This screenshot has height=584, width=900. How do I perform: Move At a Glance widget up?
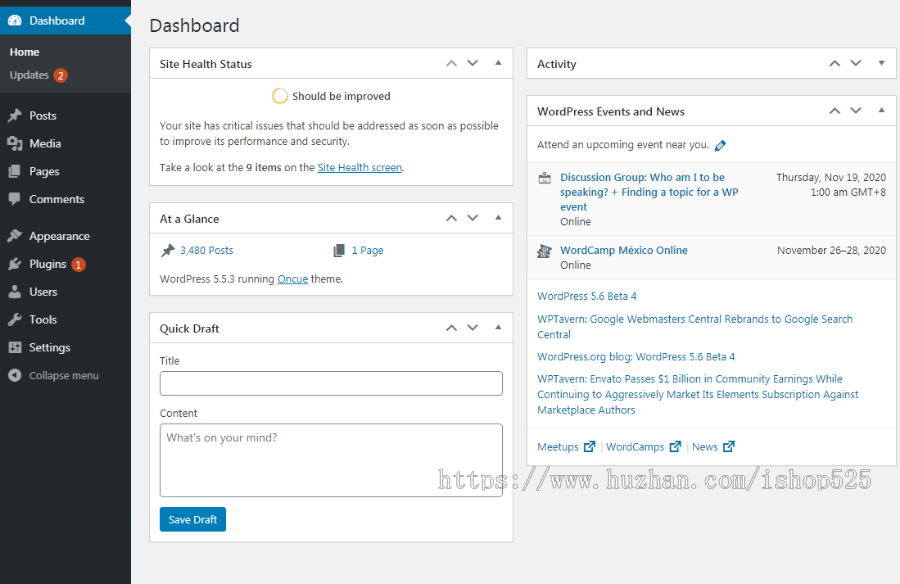[452, 218]
